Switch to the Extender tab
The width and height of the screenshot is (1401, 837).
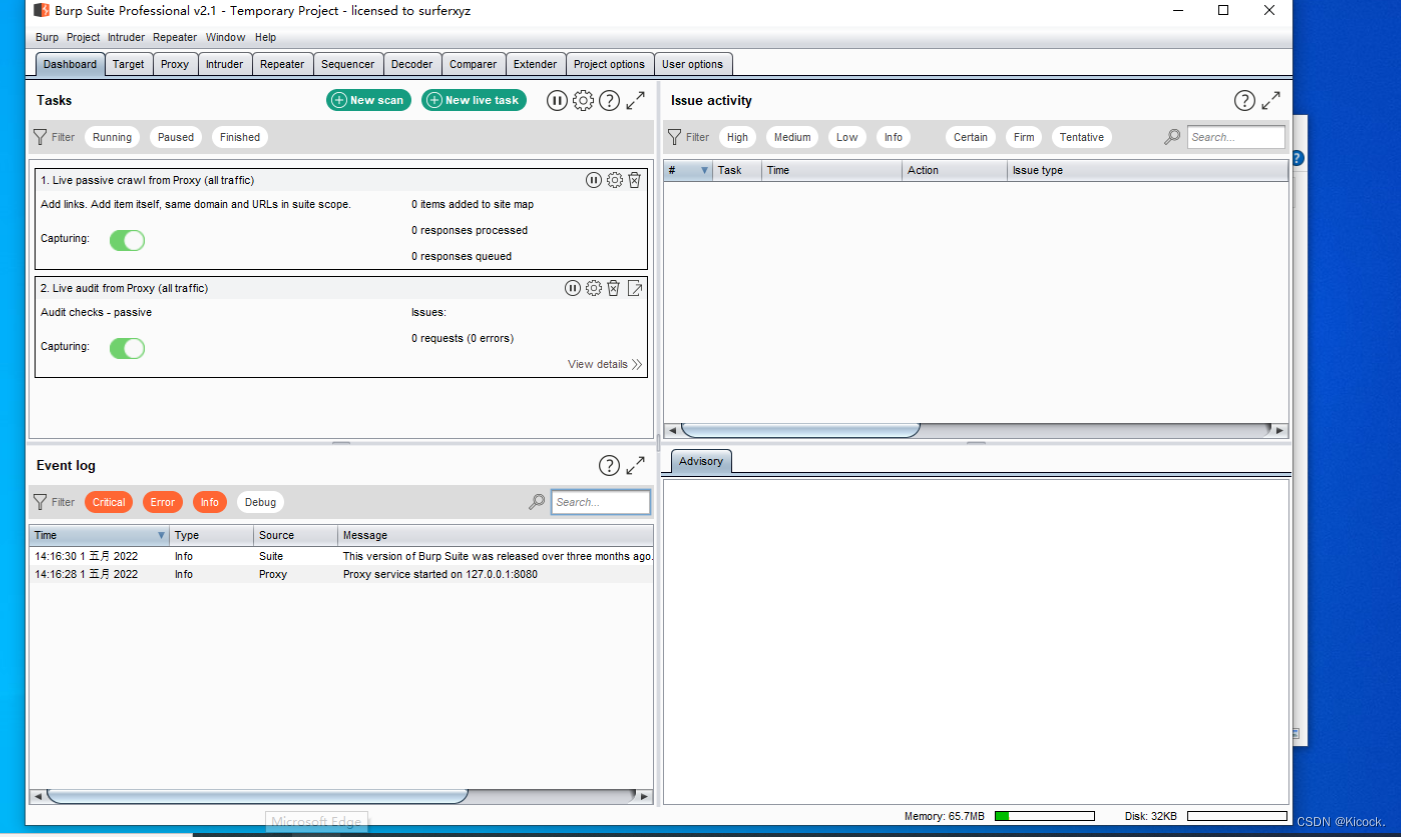(x=535, y=64)
